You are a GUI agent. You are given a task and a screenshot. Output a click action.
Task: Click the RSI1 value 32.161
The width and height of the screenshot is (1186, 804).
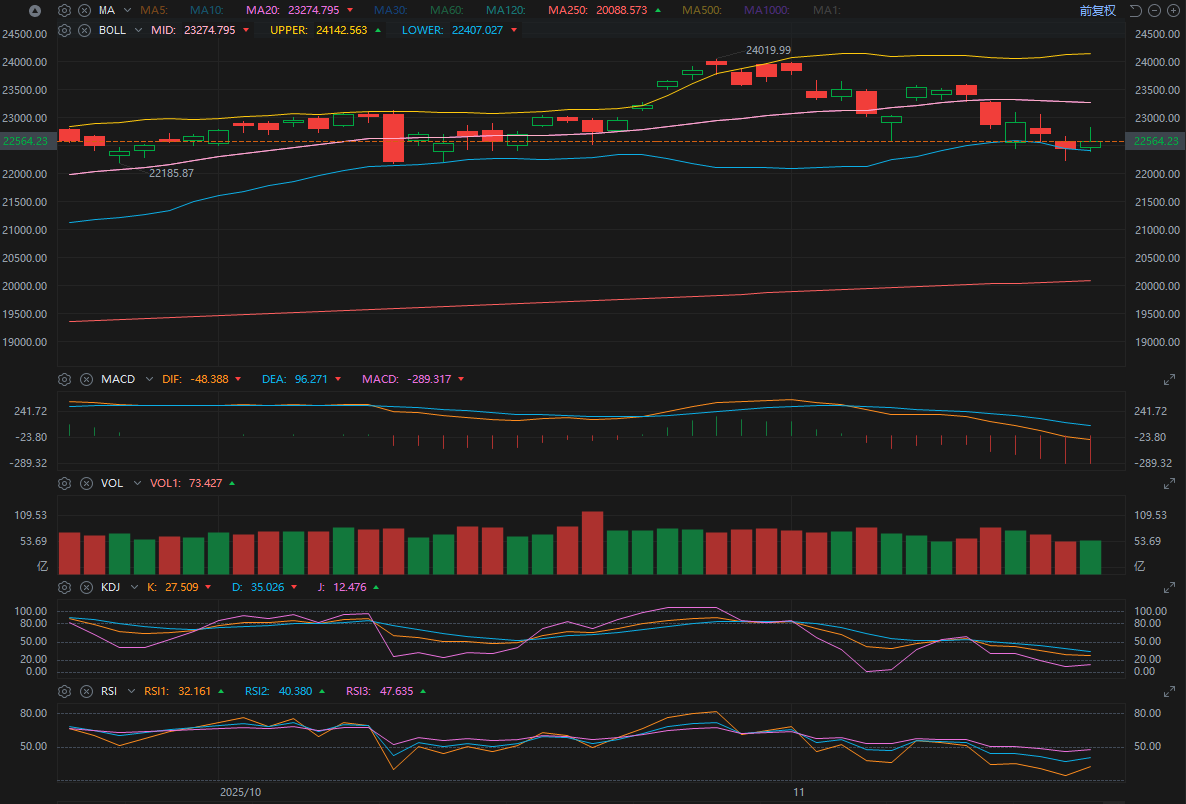194,691
